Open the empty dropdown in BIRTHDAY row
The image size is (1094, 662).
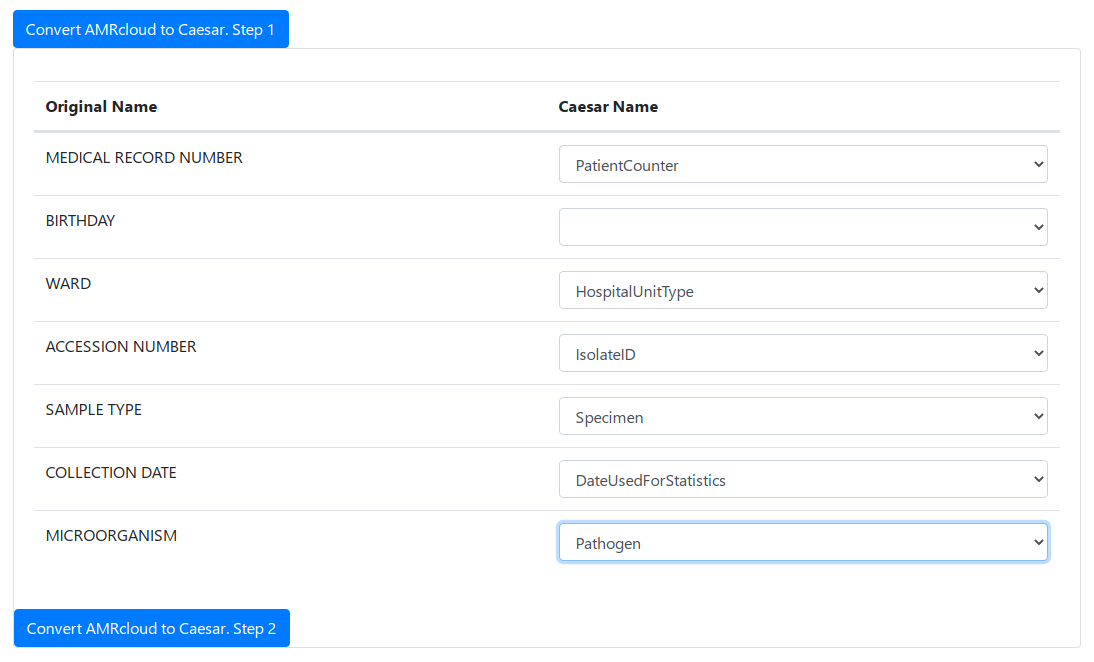(x=803, y=227)
